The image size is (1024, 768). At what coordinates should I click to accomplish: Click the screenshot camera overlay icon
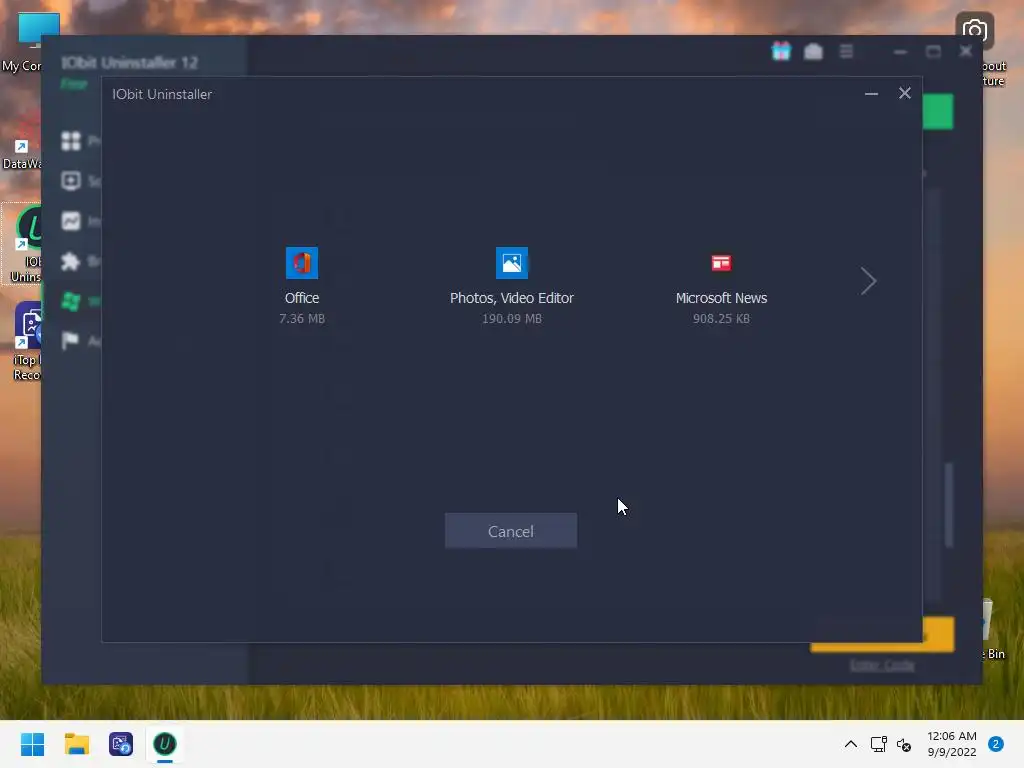tap(974, 30)
